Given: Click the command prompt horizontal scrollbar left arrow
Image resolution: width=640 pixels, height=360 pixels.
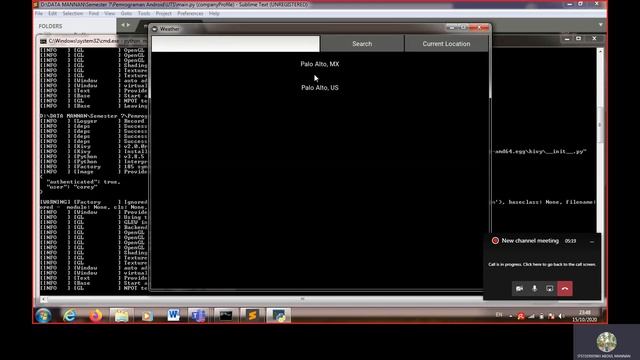Looking at the screenshot, I should coord(43,300).
